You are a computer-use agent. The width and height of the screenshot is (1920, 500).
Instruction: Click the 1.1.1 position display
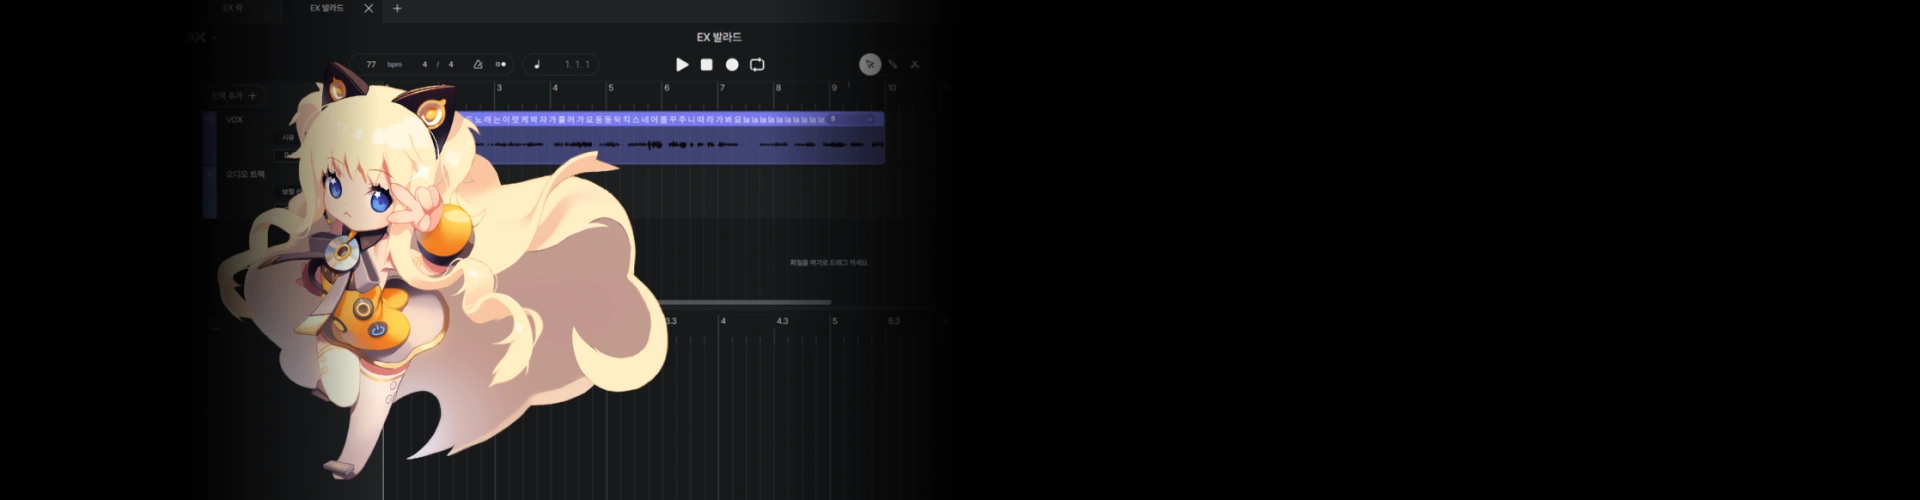(577, 65)
